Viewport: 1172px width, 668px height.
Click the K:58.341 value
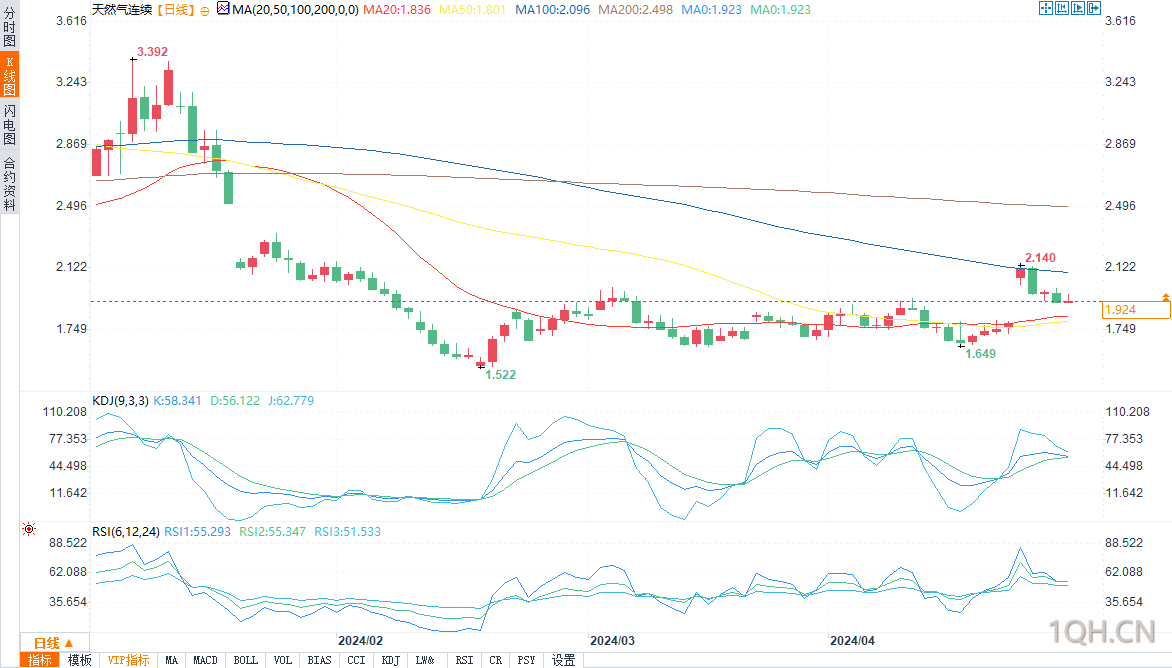coord(177,401)
